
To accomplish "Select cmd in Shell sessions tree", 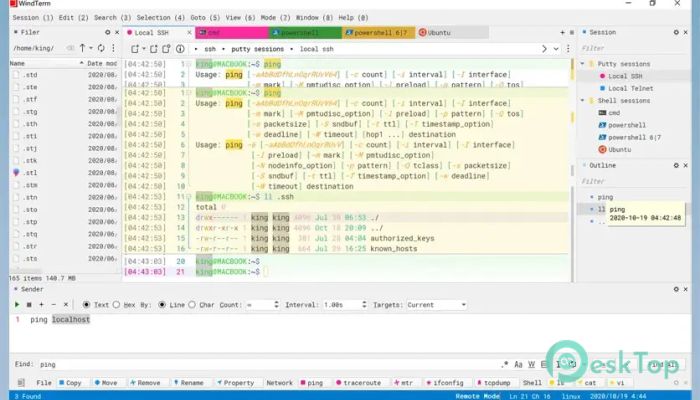I will pyautogui.click(x=614, y=113).
